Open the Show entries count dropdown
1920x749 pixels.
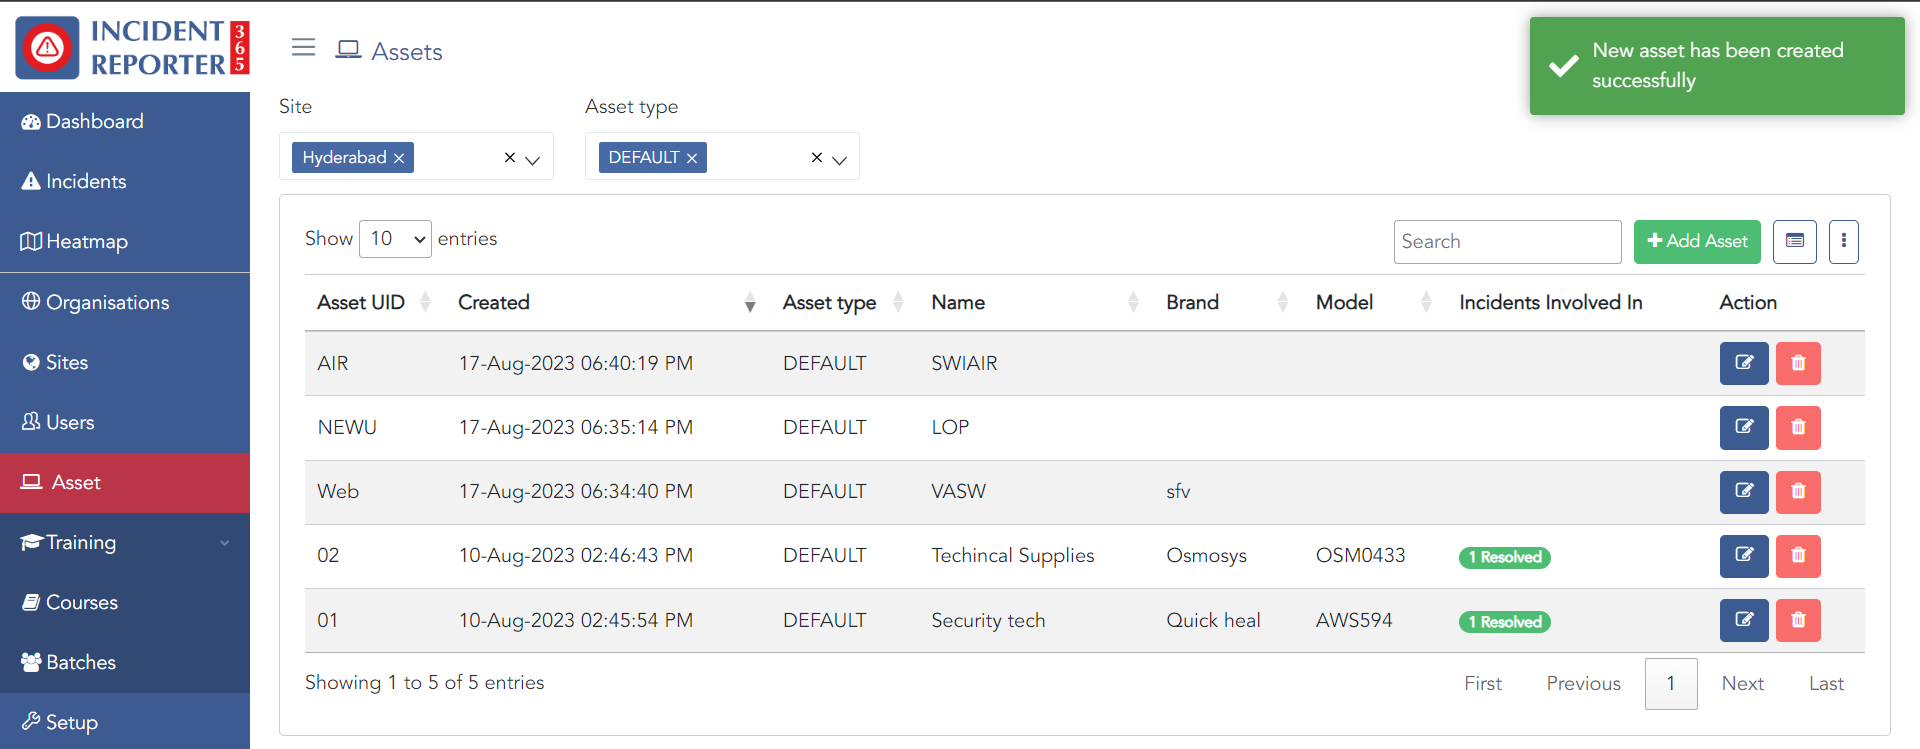tap(395, 239)
